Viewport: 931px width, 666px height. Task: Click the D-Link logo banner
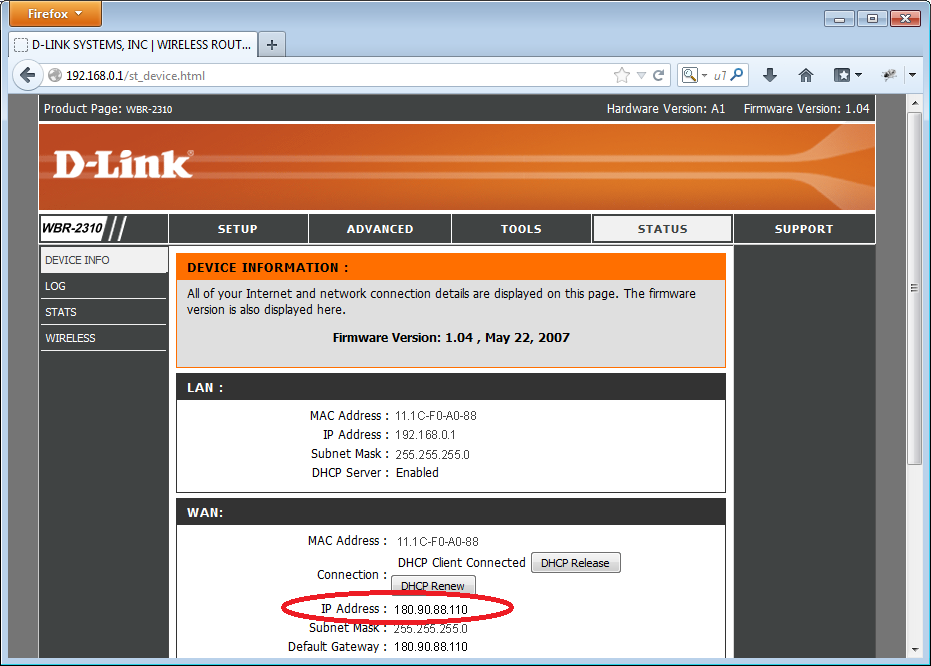tap(123, 164)
